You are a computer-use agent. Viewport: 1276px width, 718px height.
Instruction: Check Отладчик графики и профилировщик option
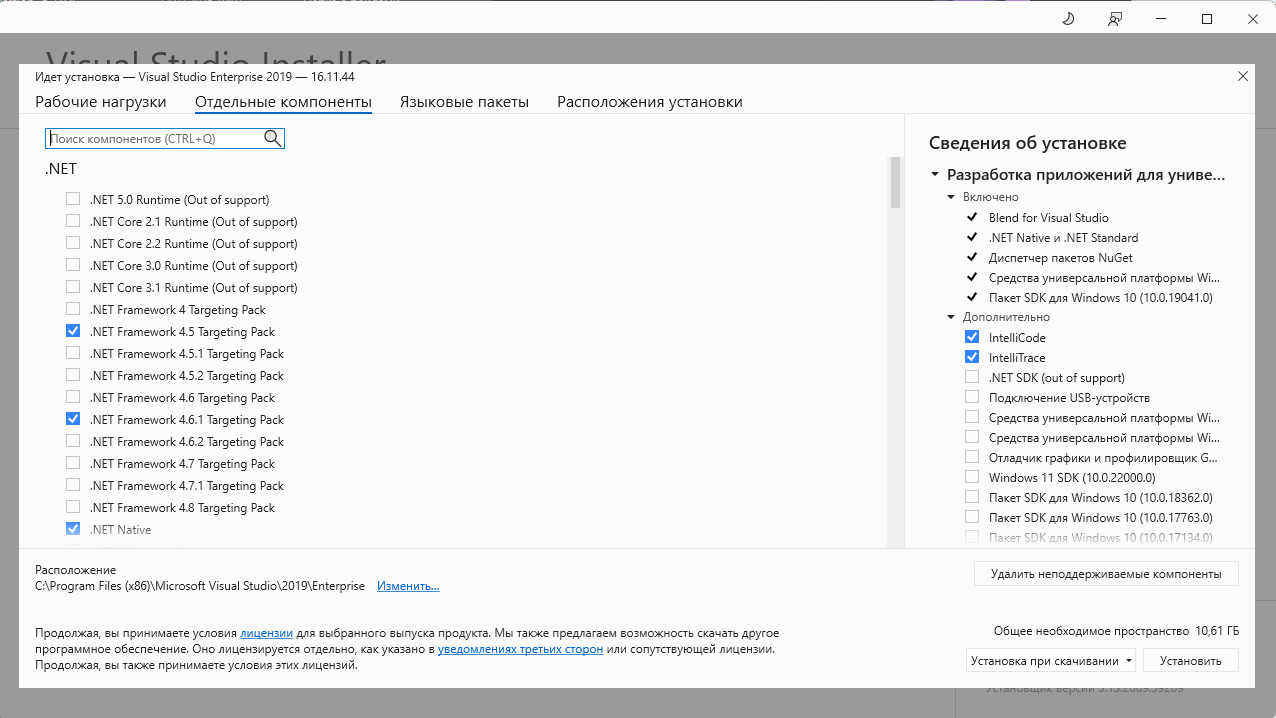click(972, 457)
